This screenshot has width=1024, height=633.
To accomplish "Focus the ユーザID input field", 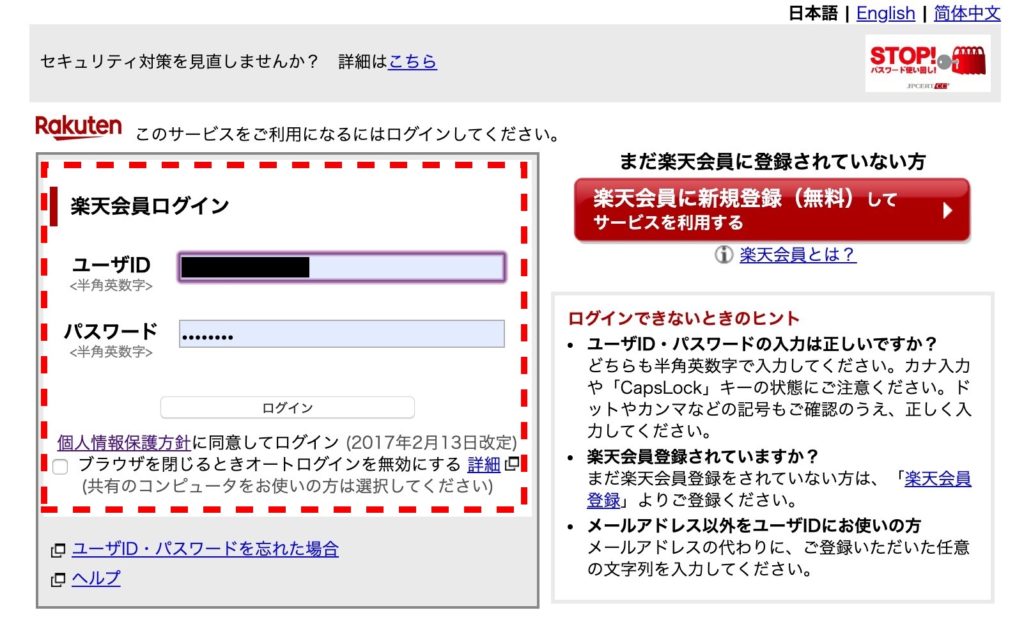I will pyautogui.click(x=342, y=267).
